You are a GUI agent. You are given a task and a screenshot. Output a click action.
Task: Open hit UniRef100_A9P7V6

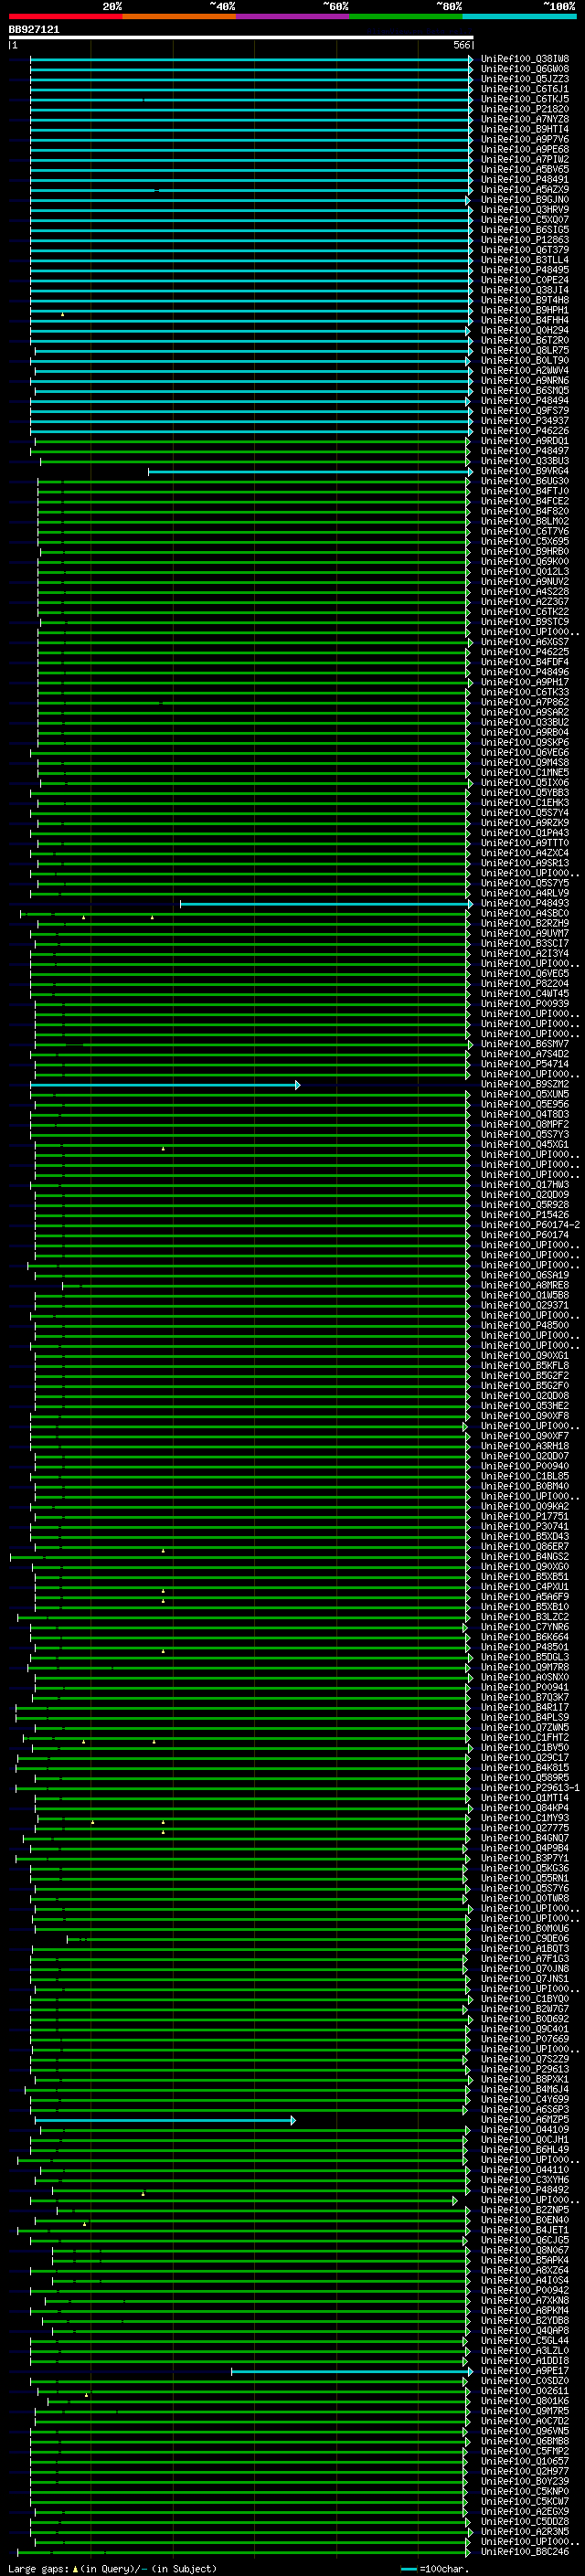[525, 139]
